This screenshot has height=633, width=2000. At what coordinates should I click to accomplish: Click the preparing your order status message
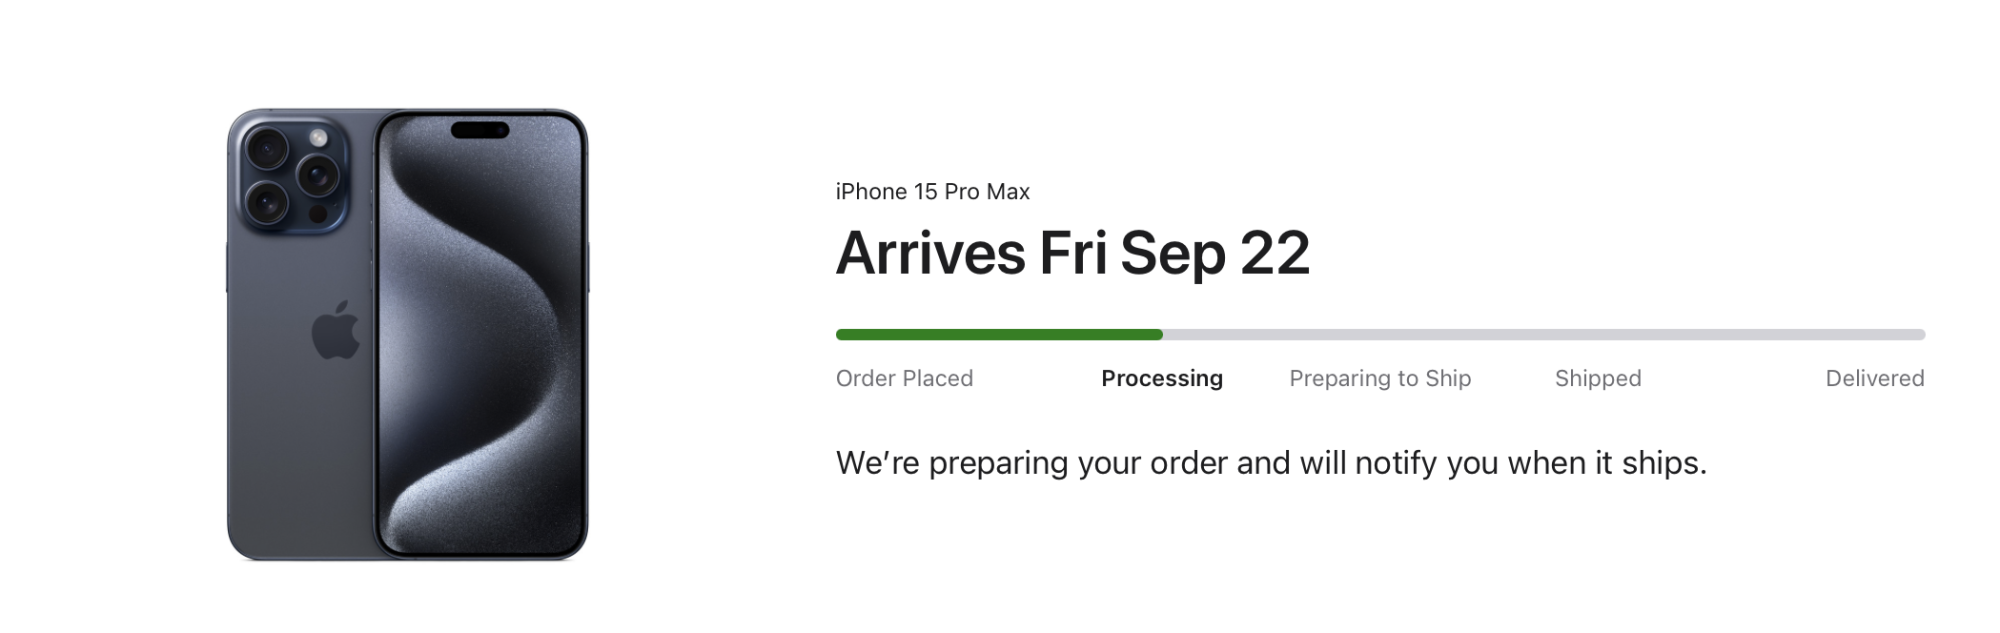1271,463
